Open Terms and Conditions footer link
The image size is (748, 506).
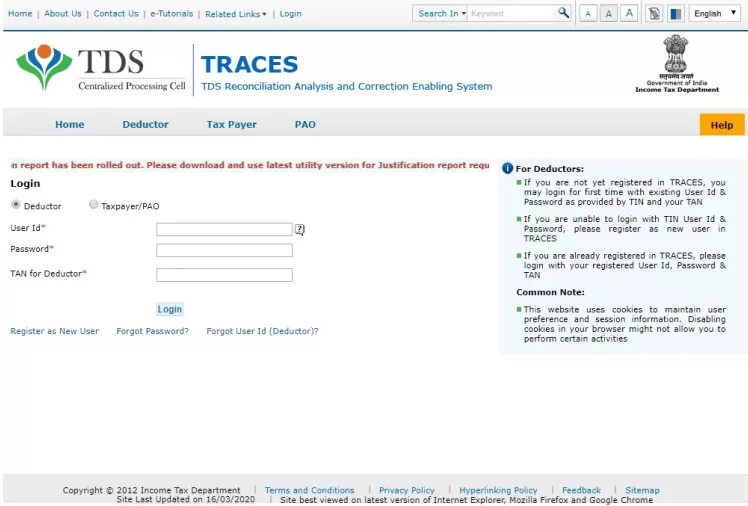click(x=310, y=490)
